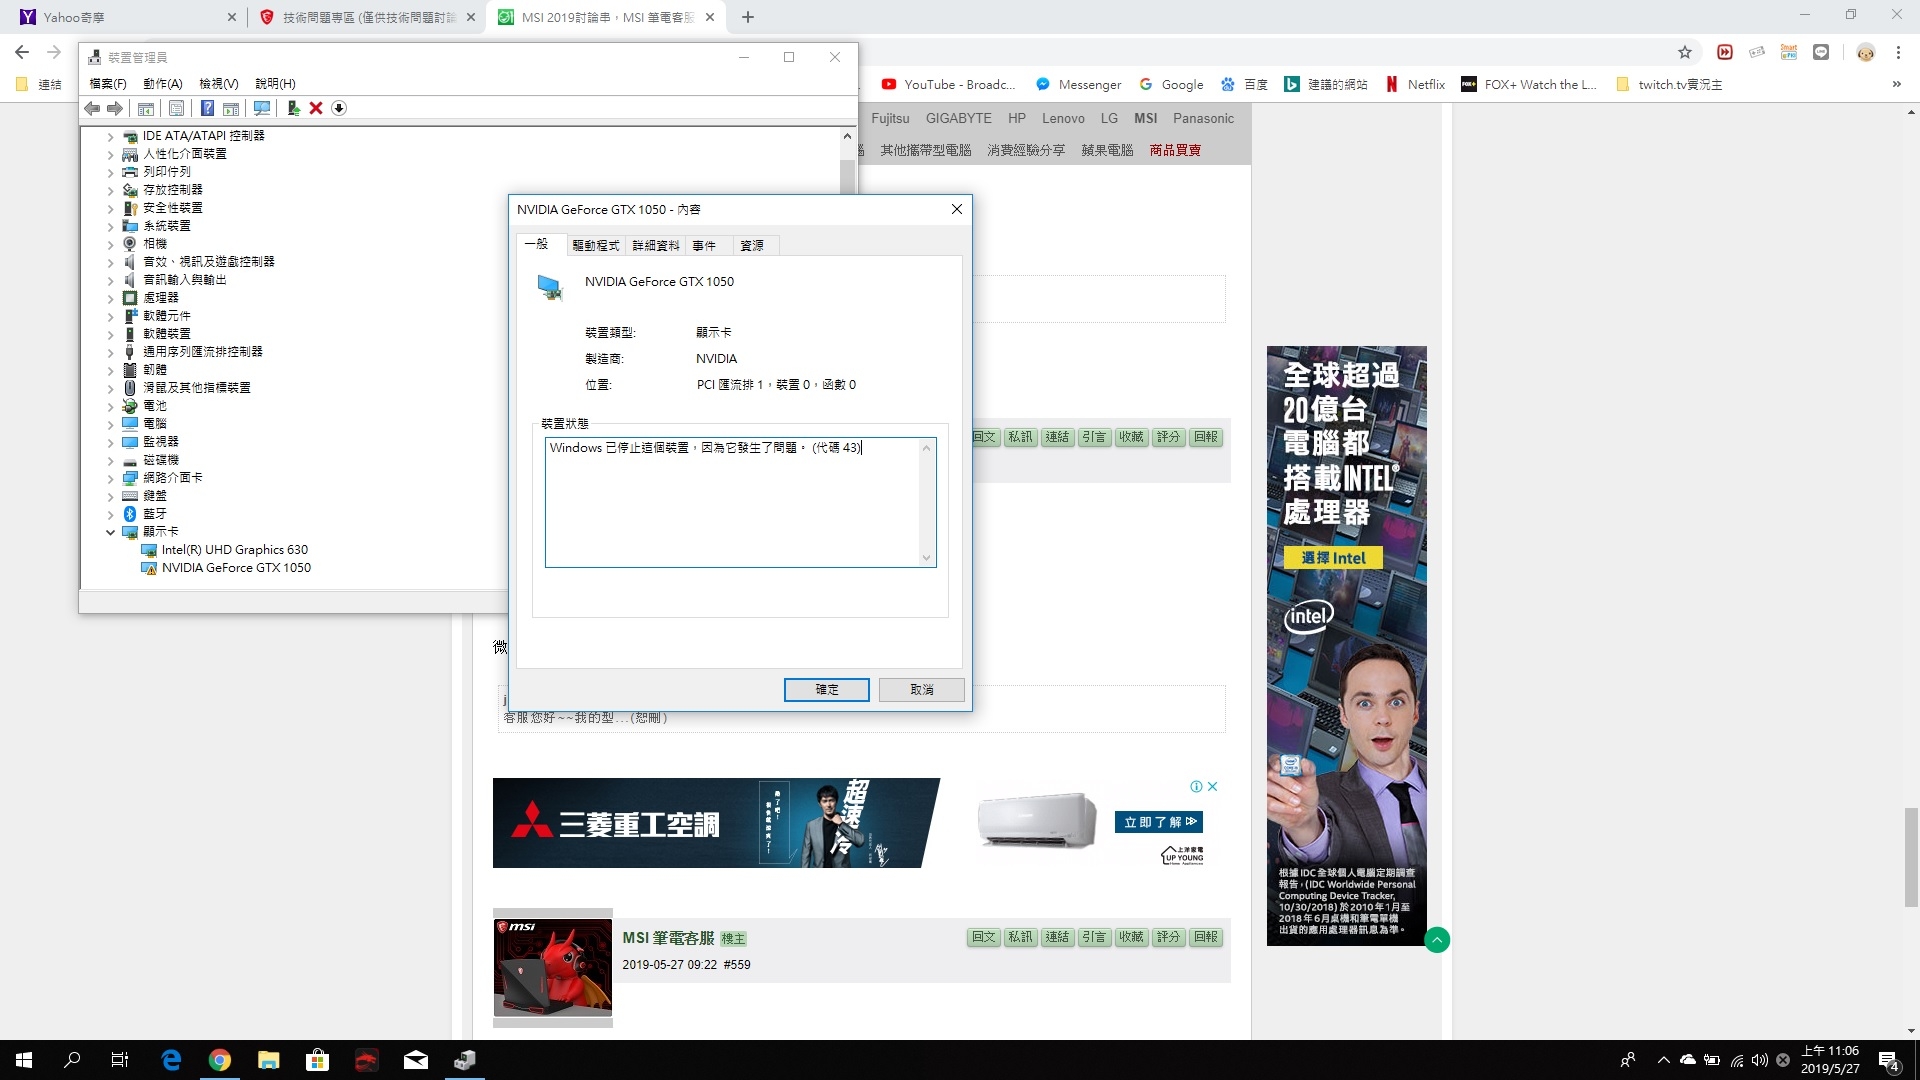Select Intel(R) UHD Graphics 630 device
Screen dimensions: 1920x1080
click(x=234, y=550)
